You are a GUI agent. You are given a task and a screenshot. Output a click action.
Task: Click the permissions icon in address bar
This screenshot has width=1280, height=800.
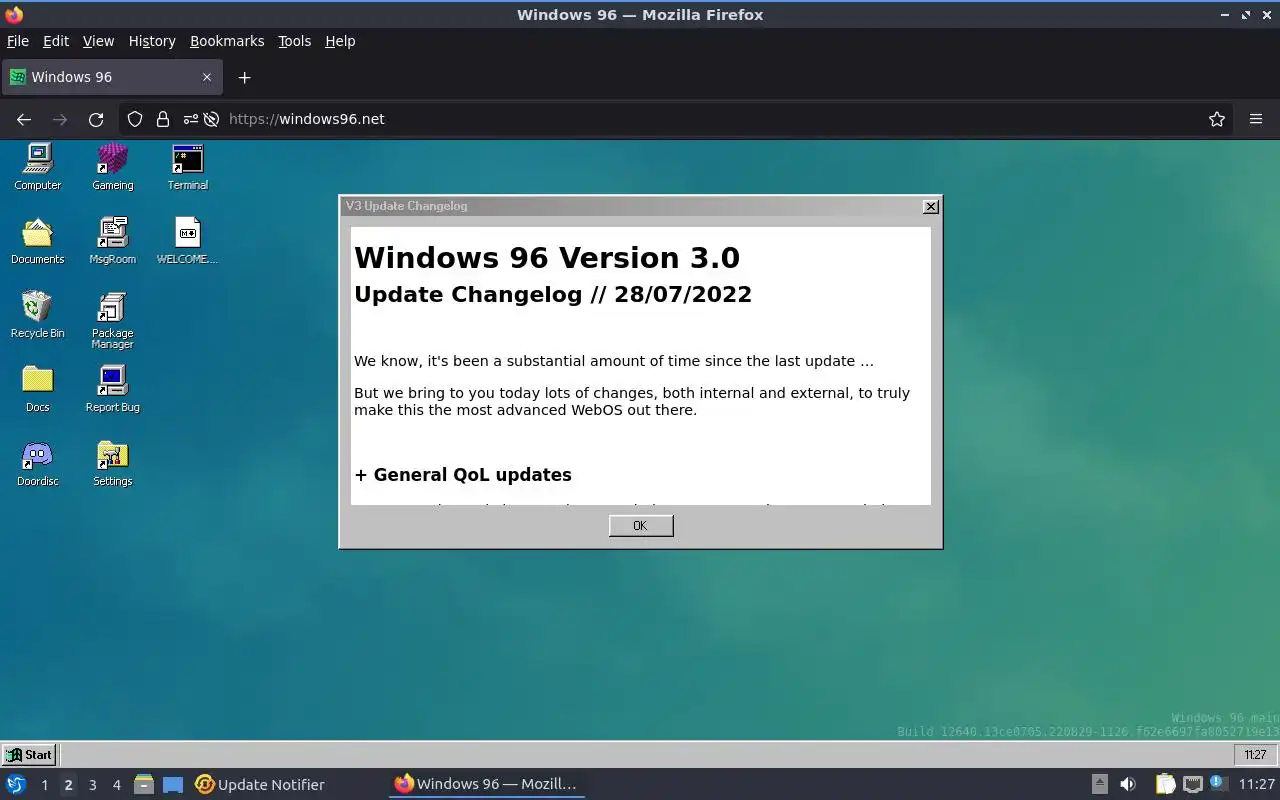tap(190, 119)
